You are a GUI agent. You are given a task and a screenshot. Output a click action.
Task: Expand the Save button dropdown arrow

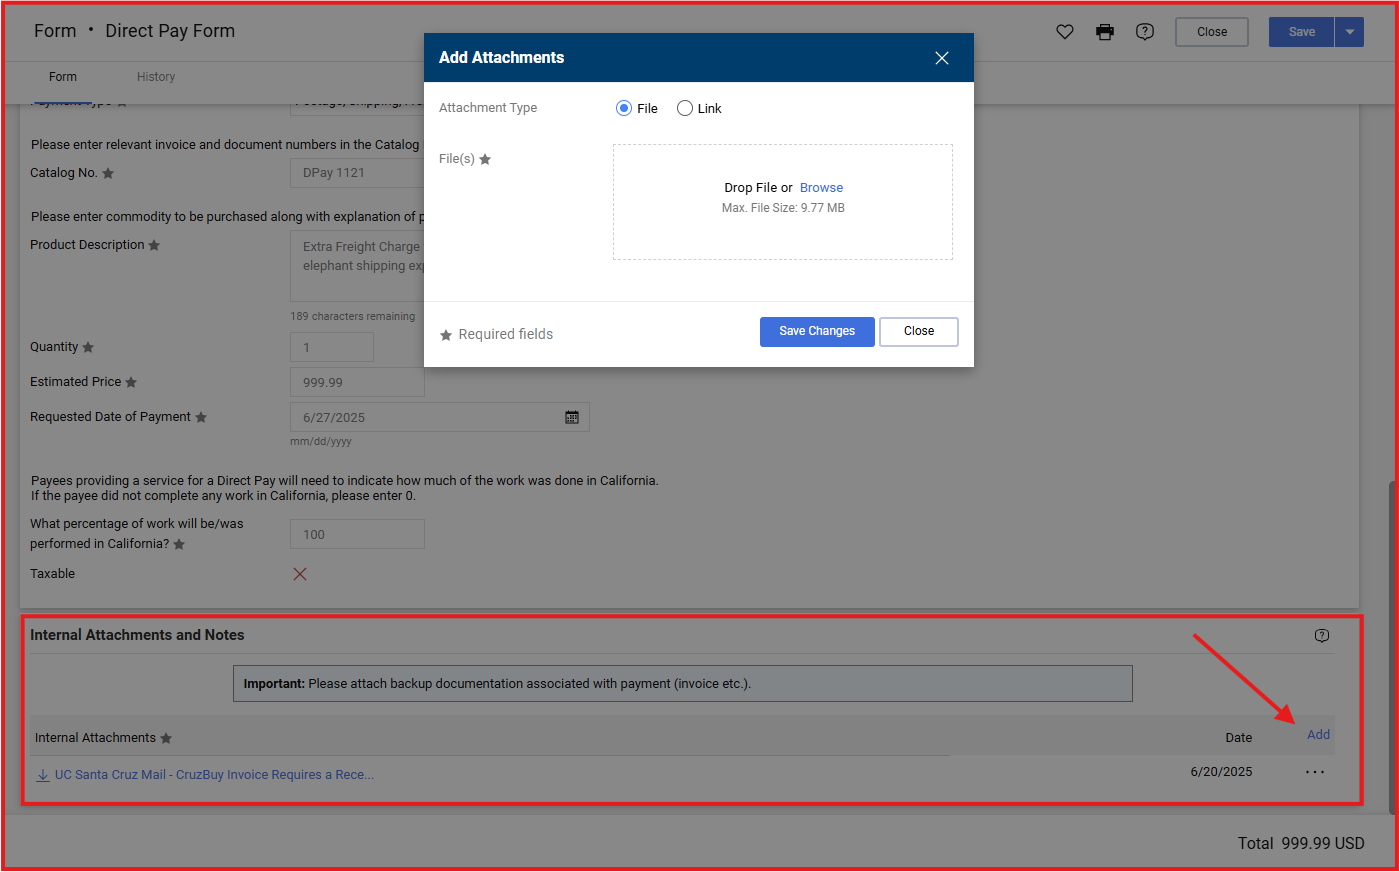pyautogui.click(x=1349, y=32)
